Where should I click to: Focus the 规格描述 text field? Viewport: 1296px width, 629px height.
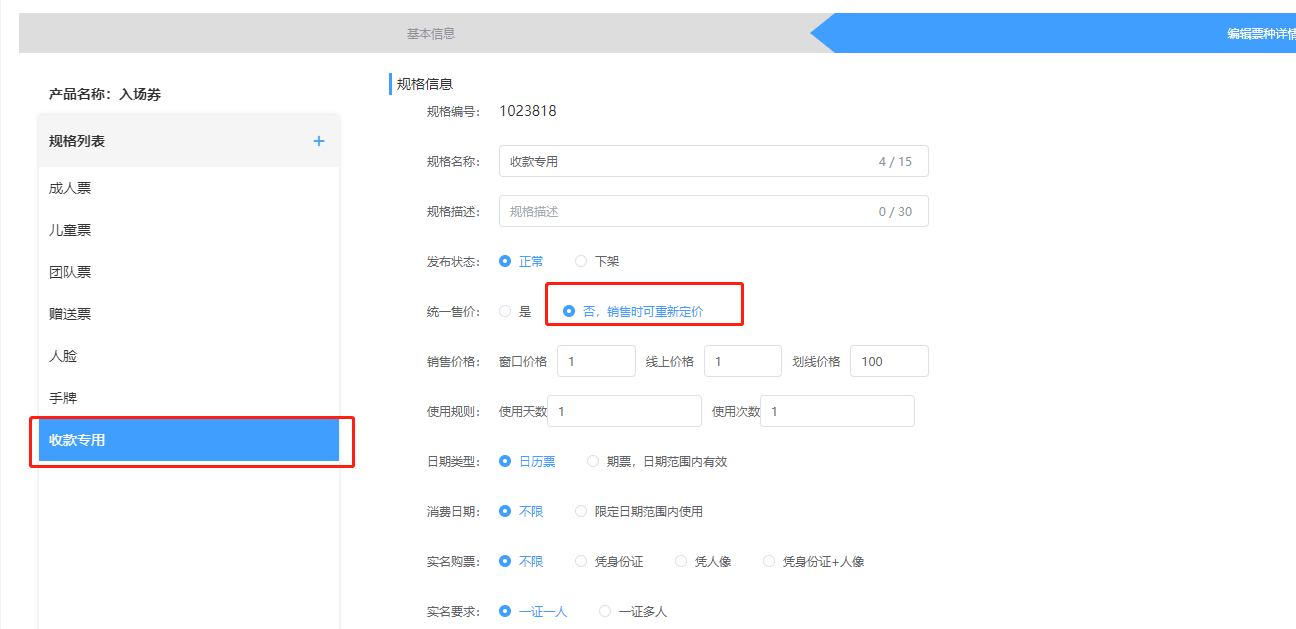point(685,211)
